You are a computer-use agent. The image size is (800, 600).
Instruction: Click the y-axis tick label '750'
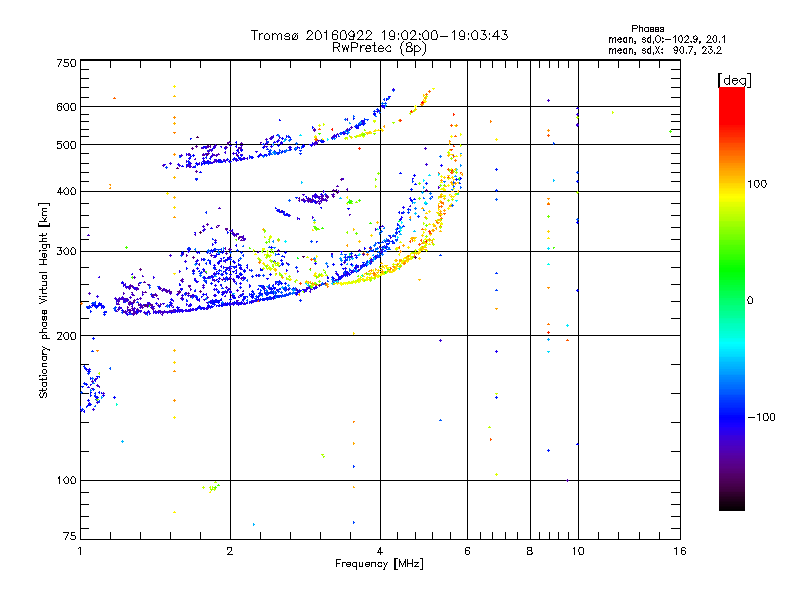pyautogui.click(x=66, y=63)
